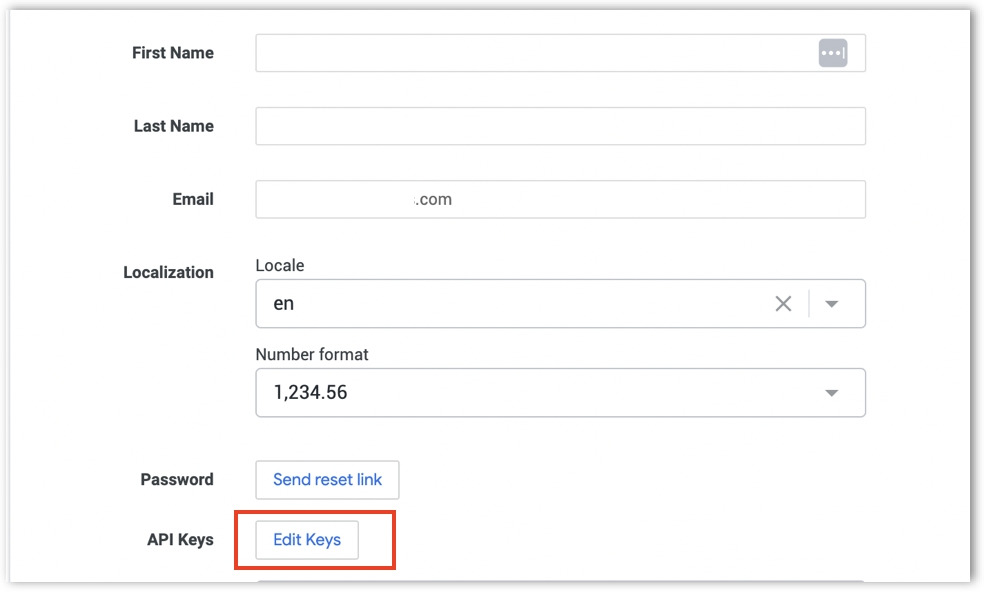Click the 1,234.56 number format value
This screenshot has width=984, height=592.
[310, 393]
